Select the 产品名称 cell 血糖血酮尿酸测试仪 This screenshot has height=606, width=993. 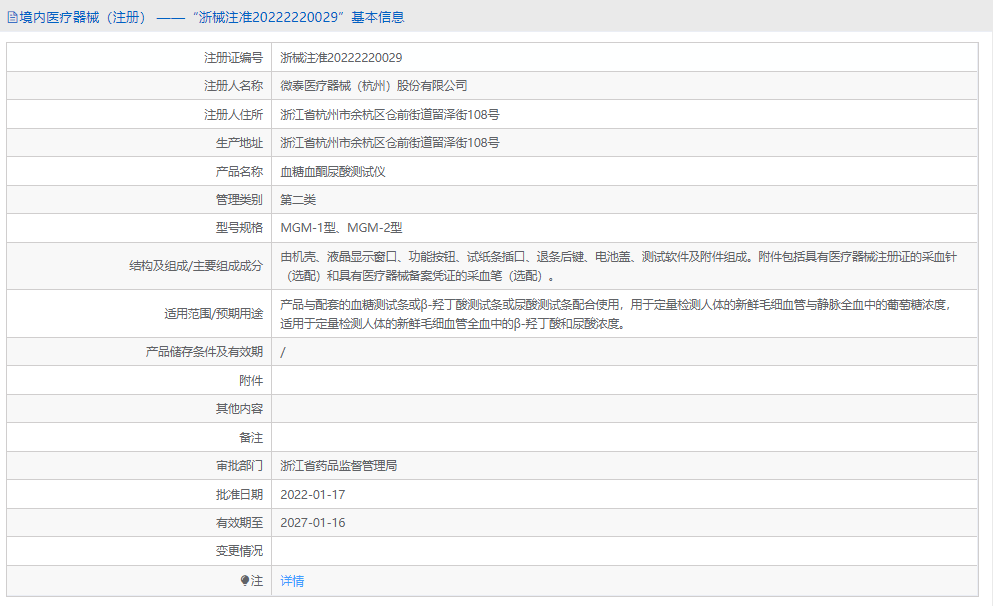pos(333,171)
